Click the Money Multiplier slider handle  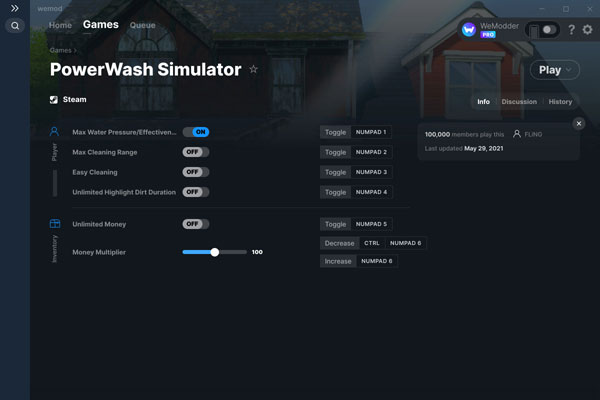tap(215, 252)
